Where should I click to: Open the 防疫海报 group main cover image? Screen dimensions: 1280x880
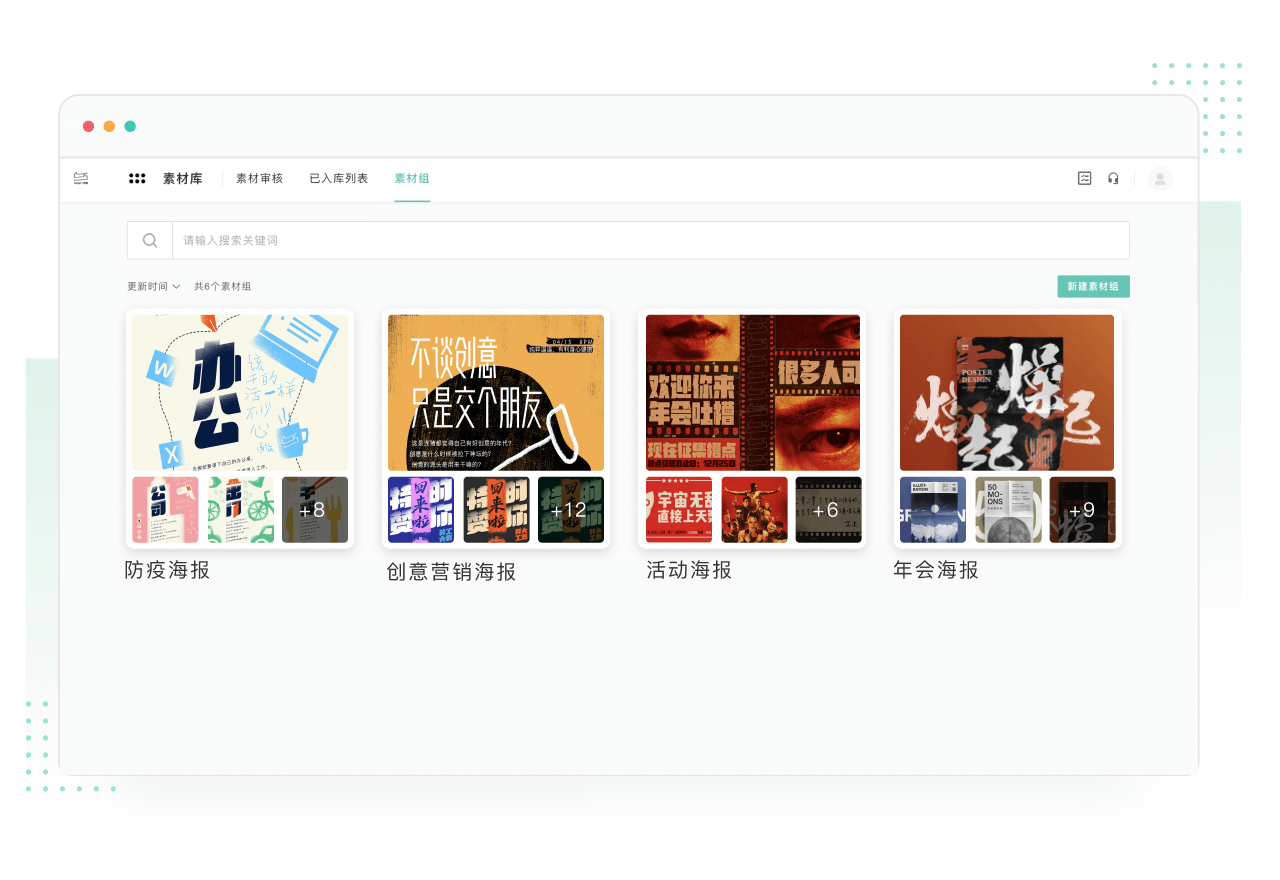click(x=240, y=393)
